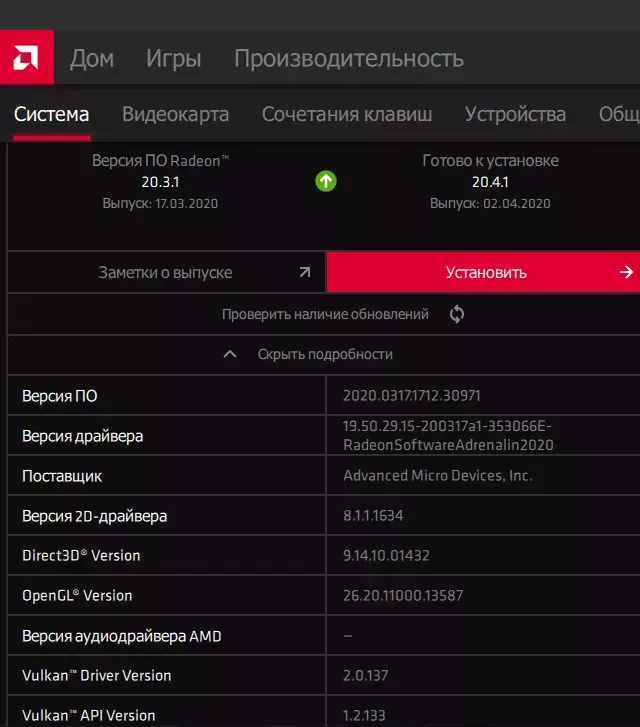Click Поставщик row label
This screenshot has width=640, height=727.
tap(62, 476)
